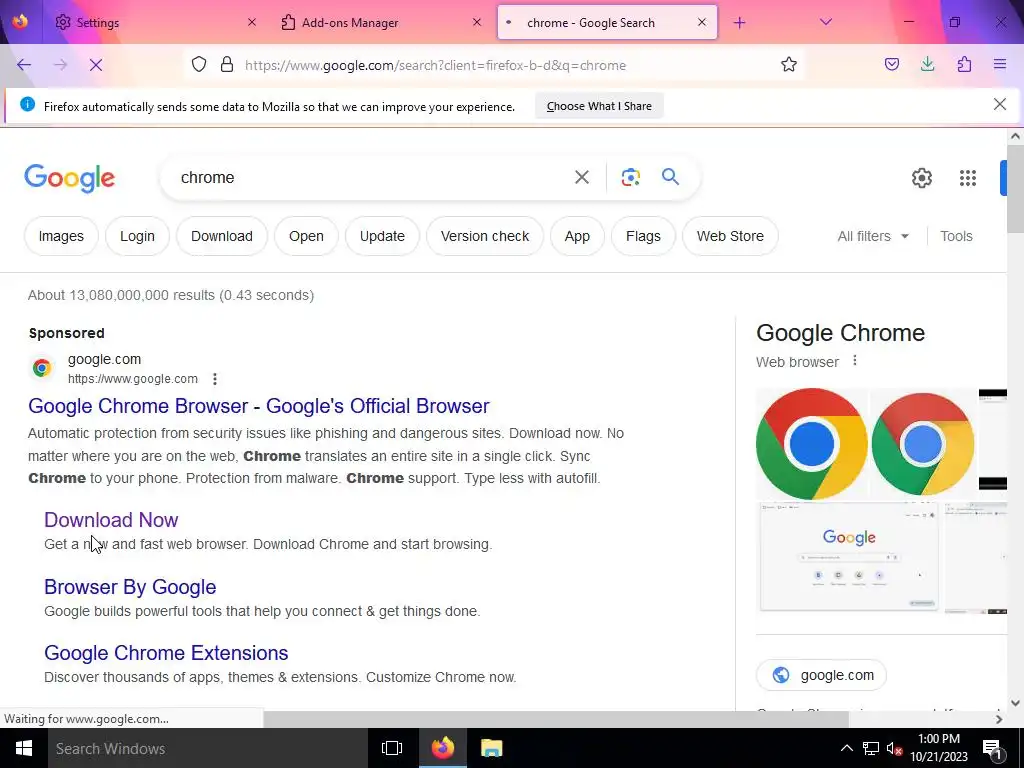1024x768 pixels.
Task: List all tabs dropdown arrow
Action: tap(825, 22)
